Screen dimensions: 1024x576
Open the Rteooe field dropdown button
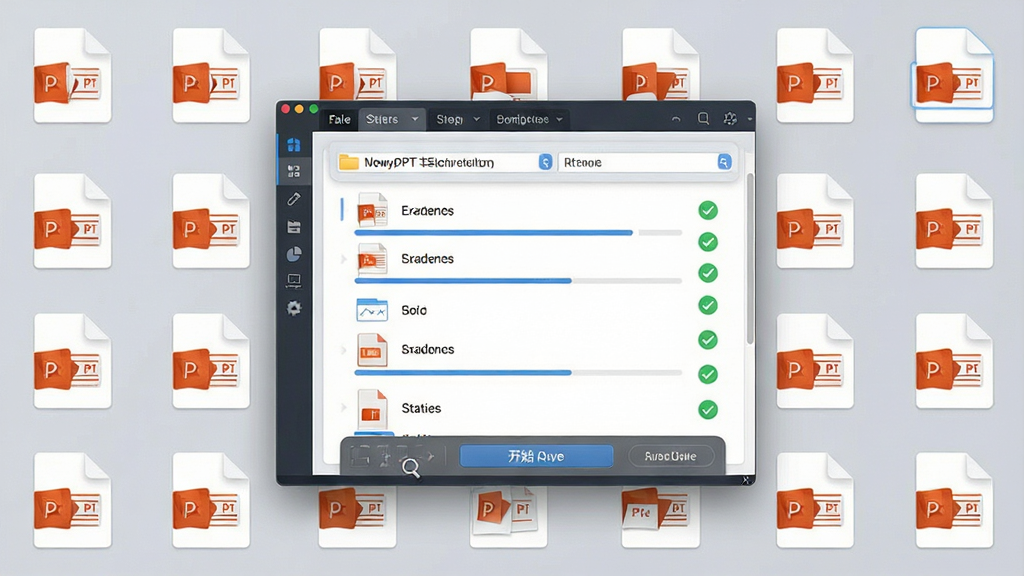point(724,162)
